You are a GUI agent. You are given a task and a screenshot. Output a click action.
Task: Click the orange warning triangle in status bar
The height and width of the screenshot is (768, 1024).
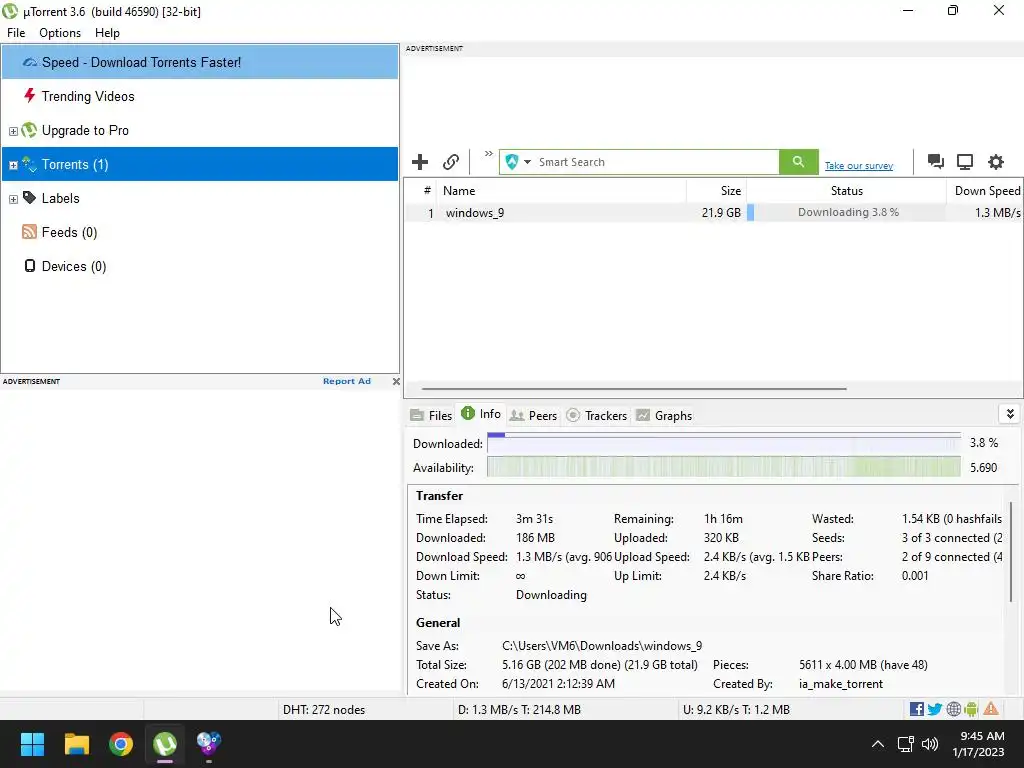[991, 709]
